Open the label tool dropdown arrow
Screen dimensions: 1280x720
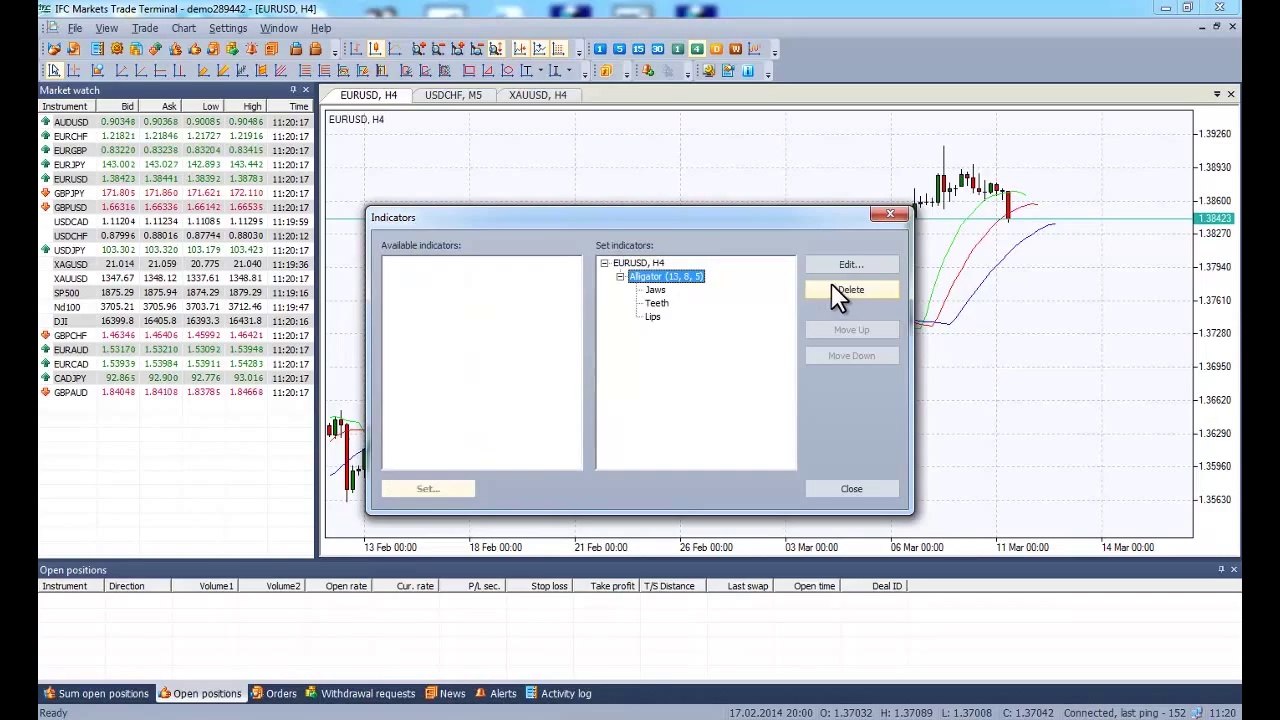[569, 70]
